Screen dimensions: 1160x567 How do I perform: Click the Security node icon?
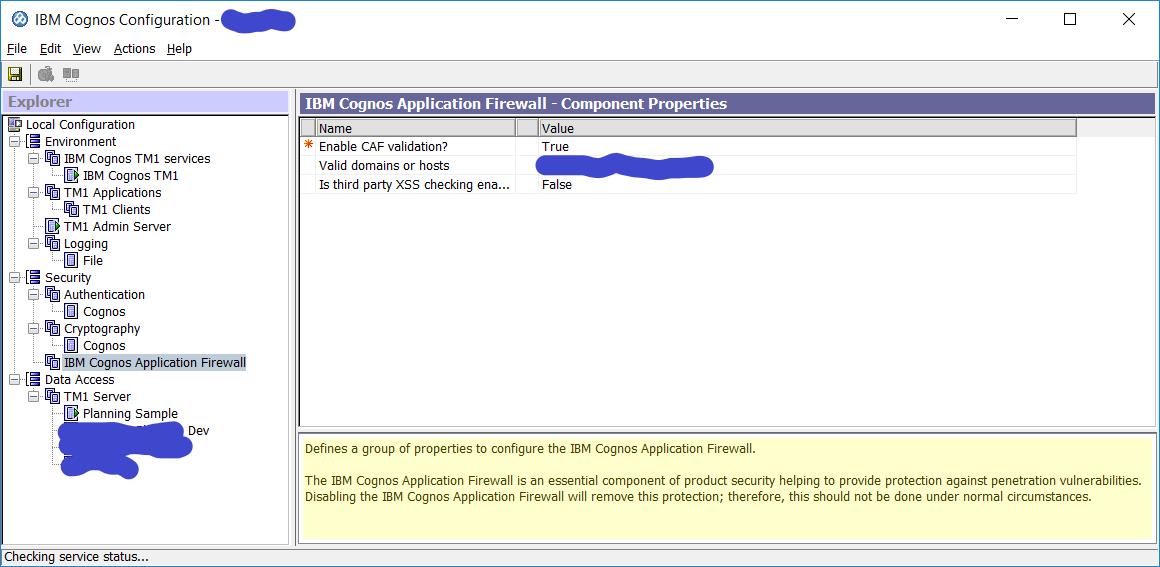[x=34, y=278]
